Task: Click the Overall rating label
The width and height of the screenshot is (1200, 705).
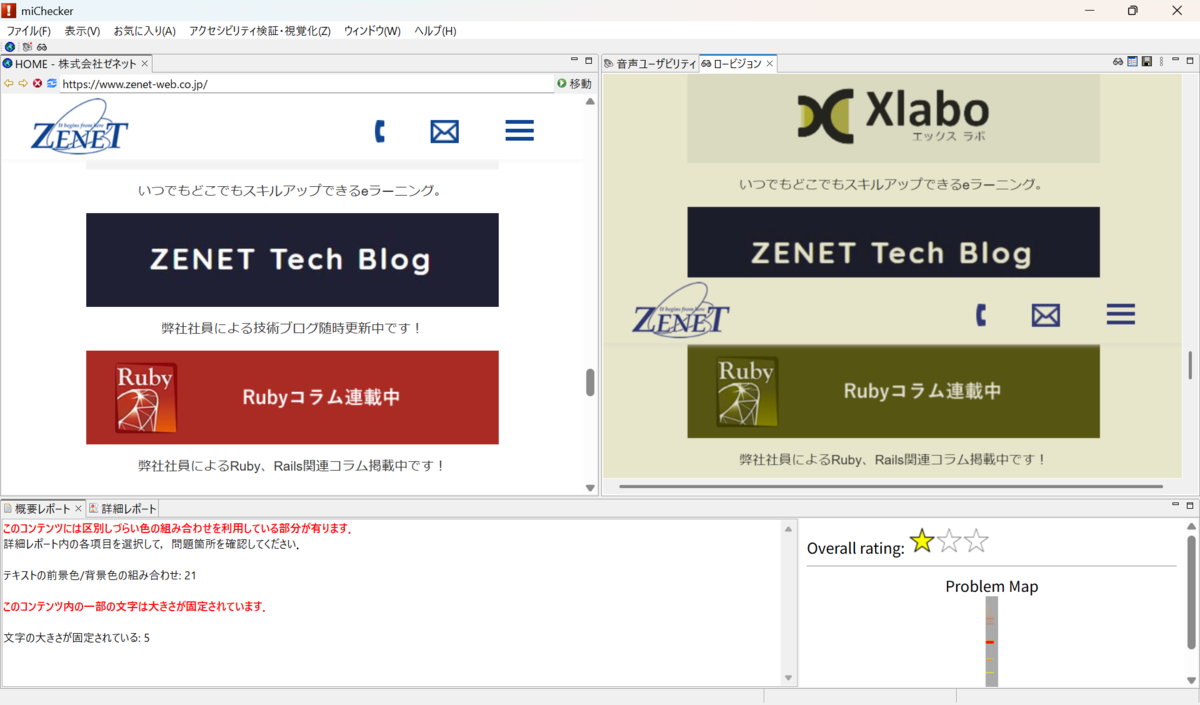Action: tap(856, 548)
